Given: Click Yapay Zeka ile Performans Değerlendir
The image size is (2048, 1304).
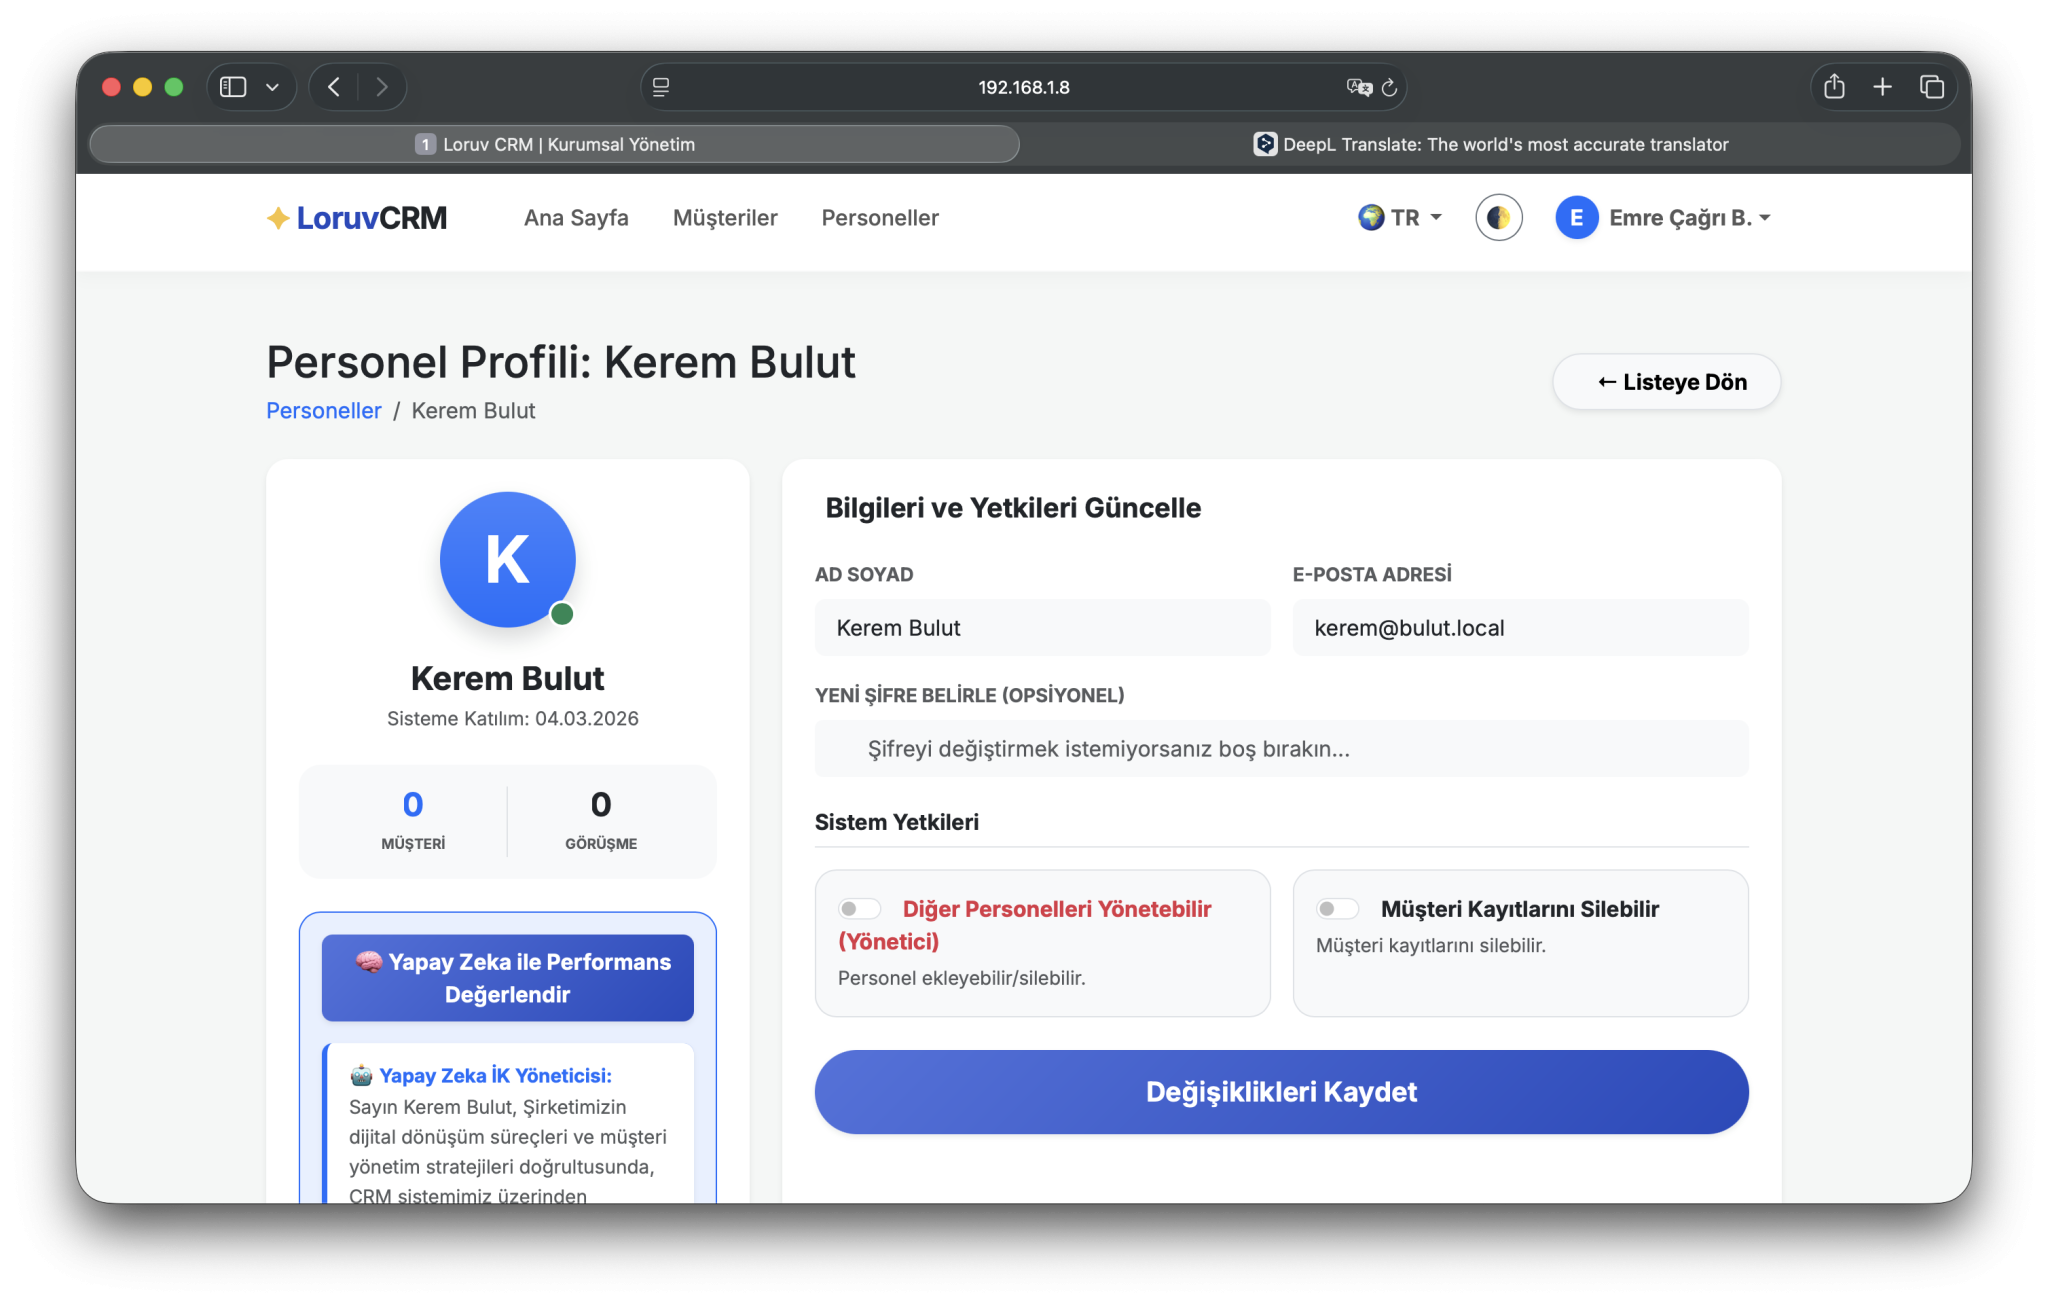Looking at the screenshot, I should [508, 978].
